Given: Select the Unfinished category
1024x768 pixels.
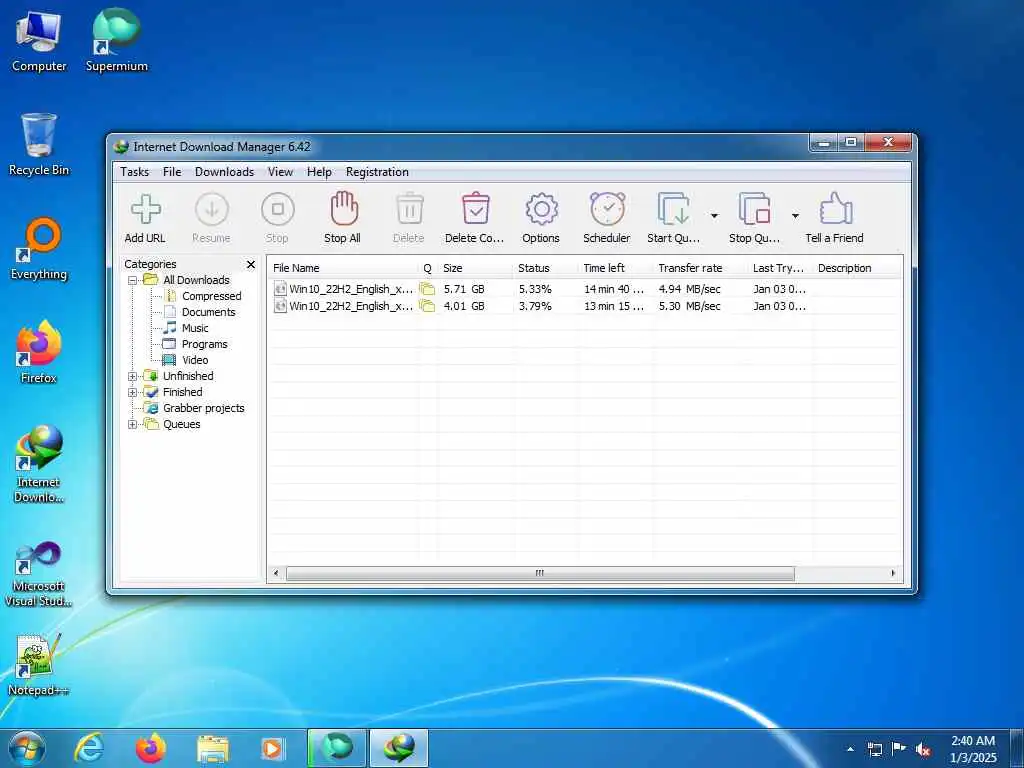Looking at the screenshot, I should (188, 376).
